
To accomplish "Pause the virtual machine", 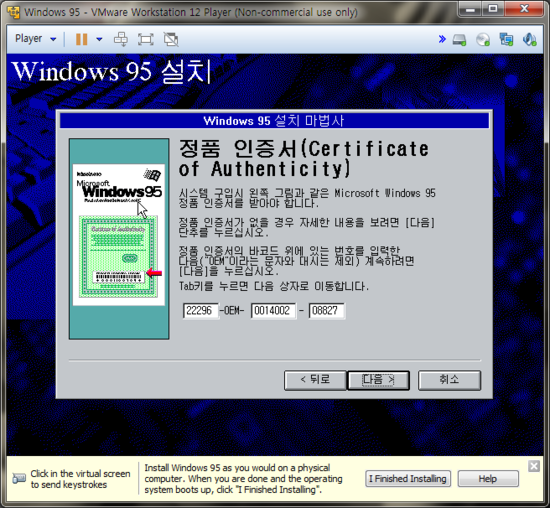I will pos(81,39).
